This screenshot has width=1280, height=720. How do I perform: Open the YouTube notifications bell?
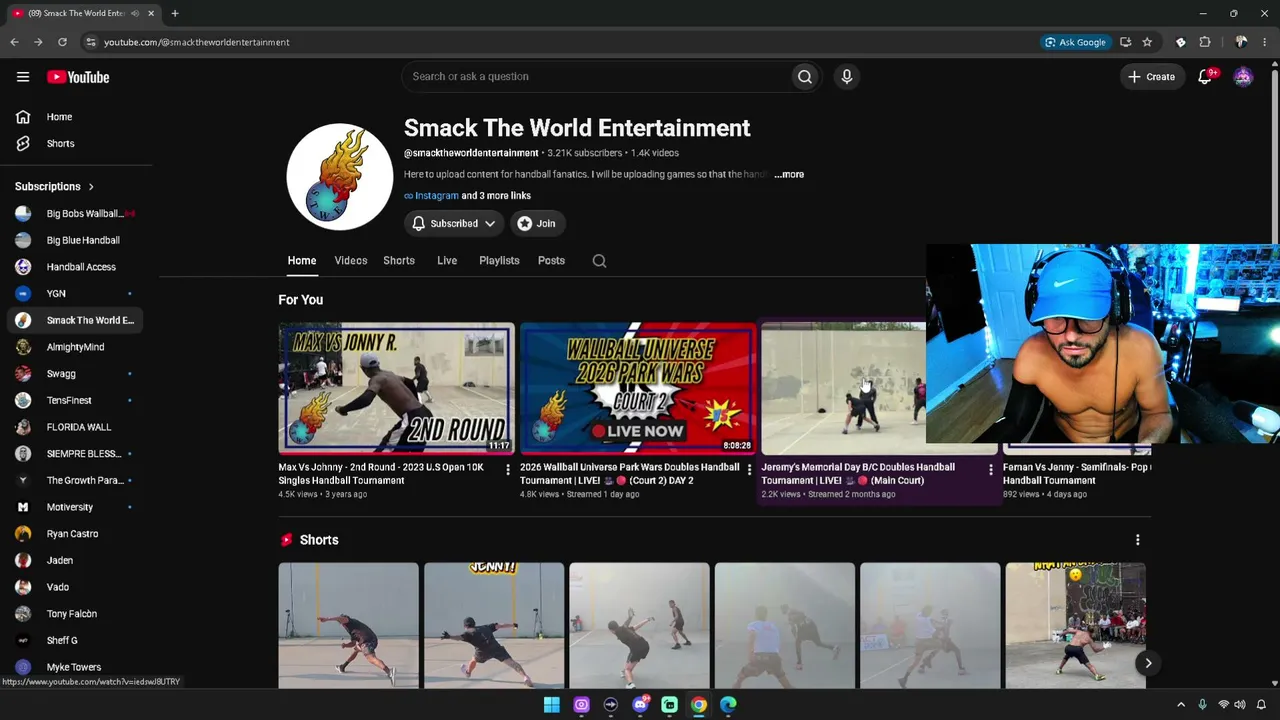pyautogui.click(x=1205, y=77)
